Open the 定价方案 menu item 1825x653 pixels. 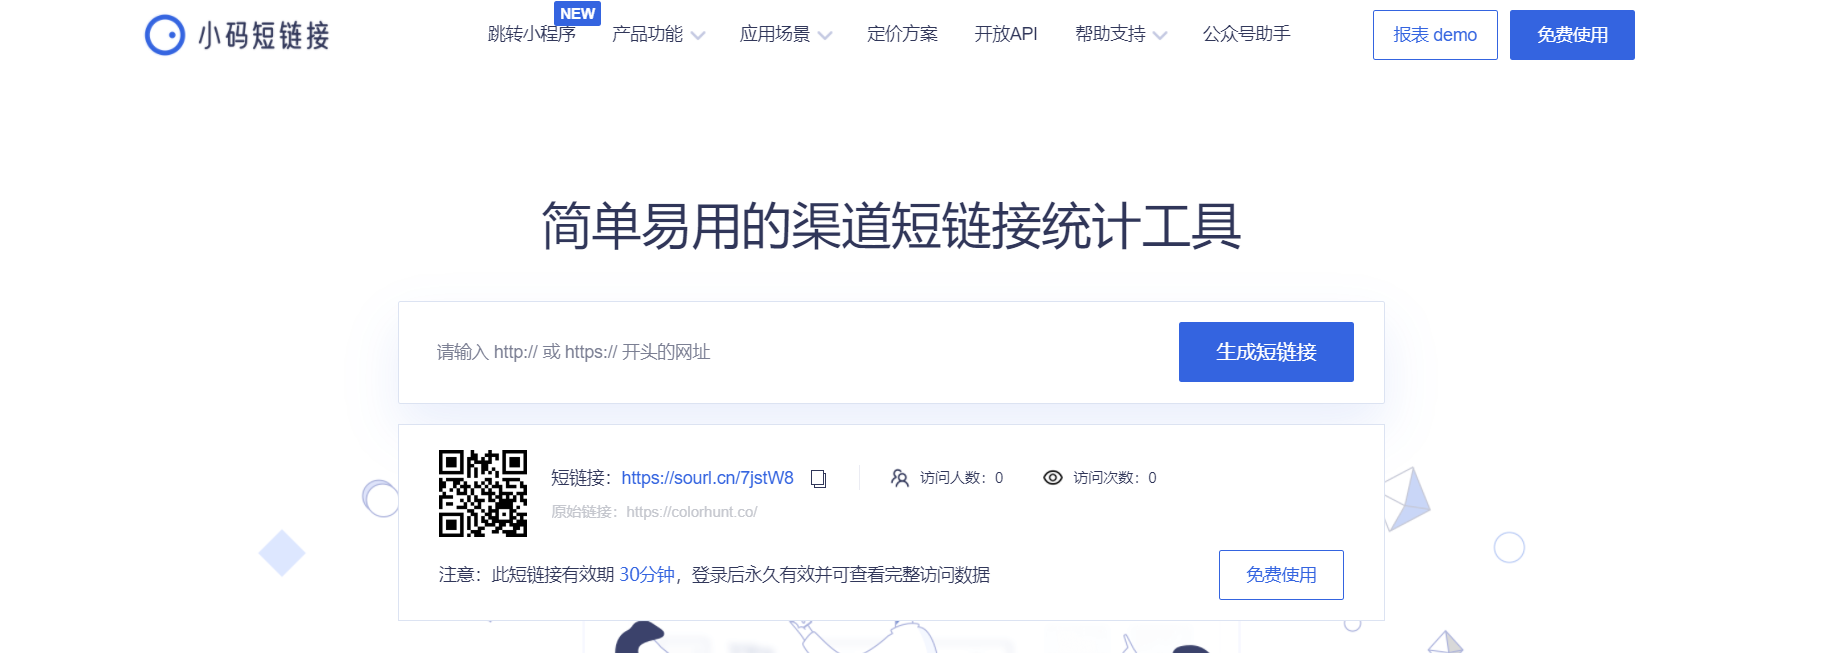point(903,34)
